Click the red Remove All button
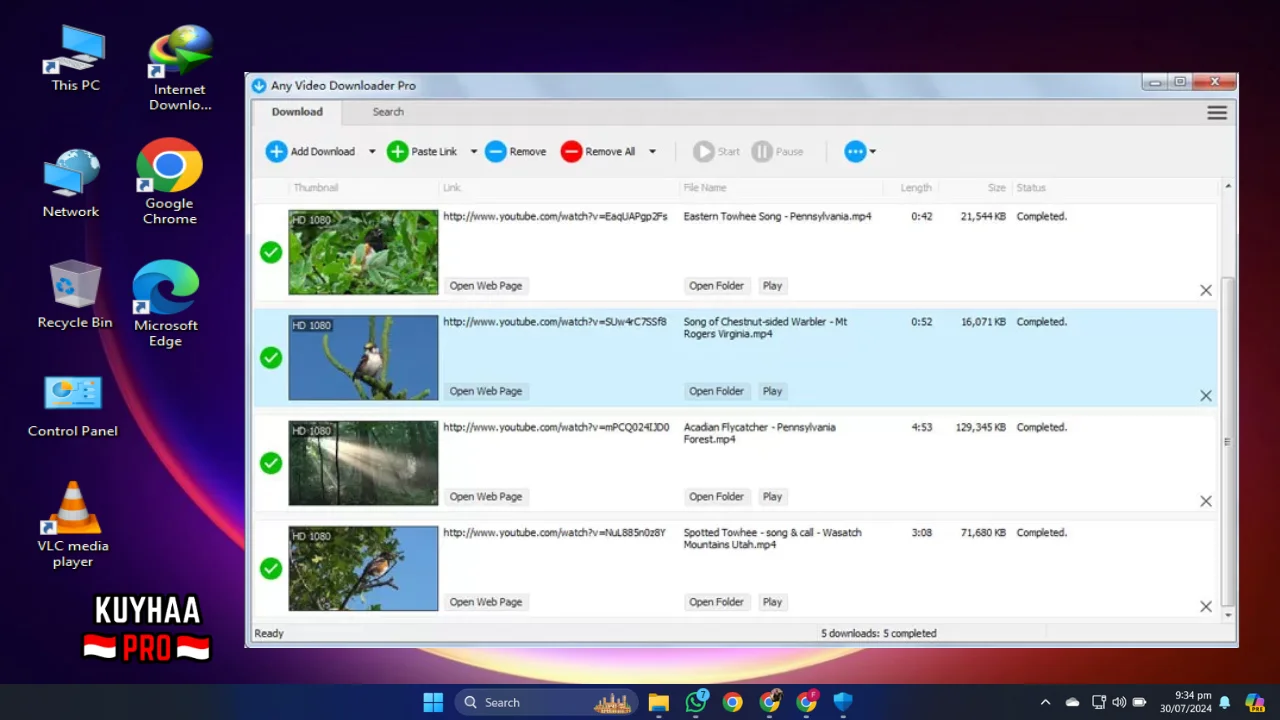The image size is (1280, 720). click(598, 152)
